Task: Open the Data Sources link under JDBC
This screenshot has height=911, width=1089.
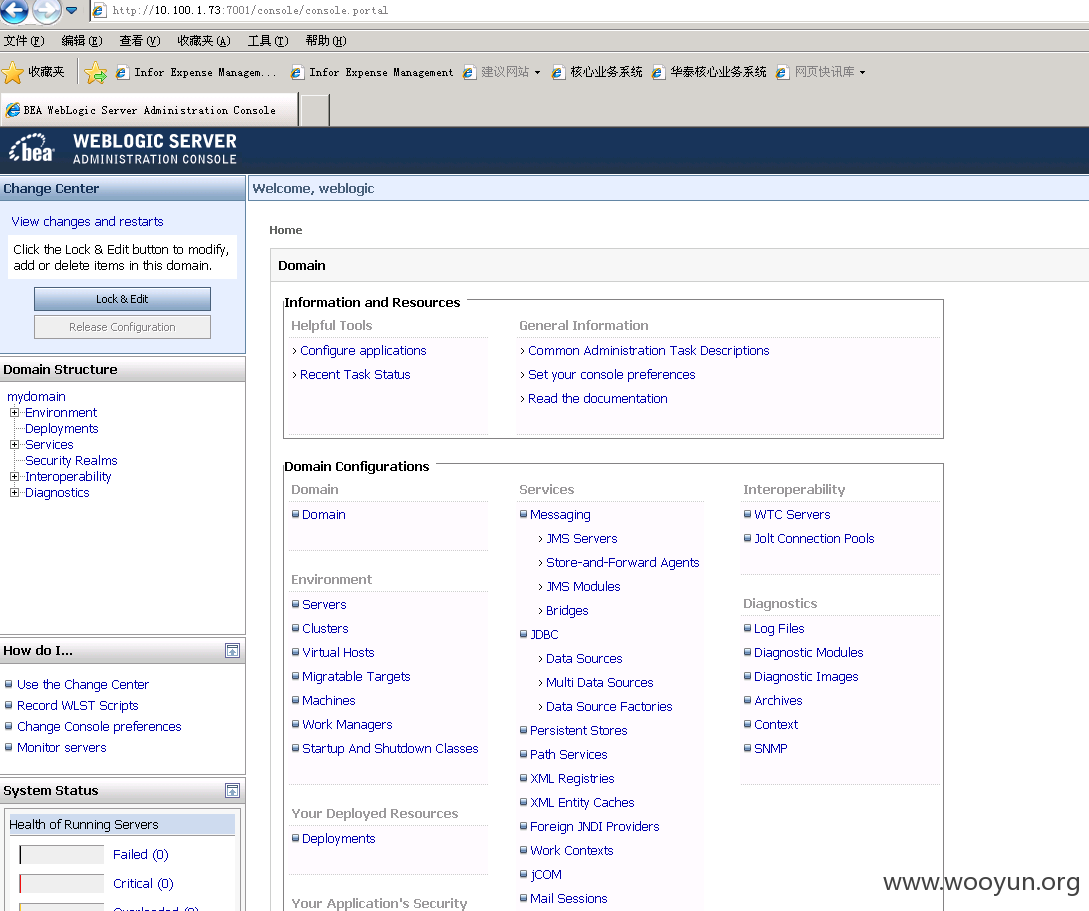Action: coord(584,659)
